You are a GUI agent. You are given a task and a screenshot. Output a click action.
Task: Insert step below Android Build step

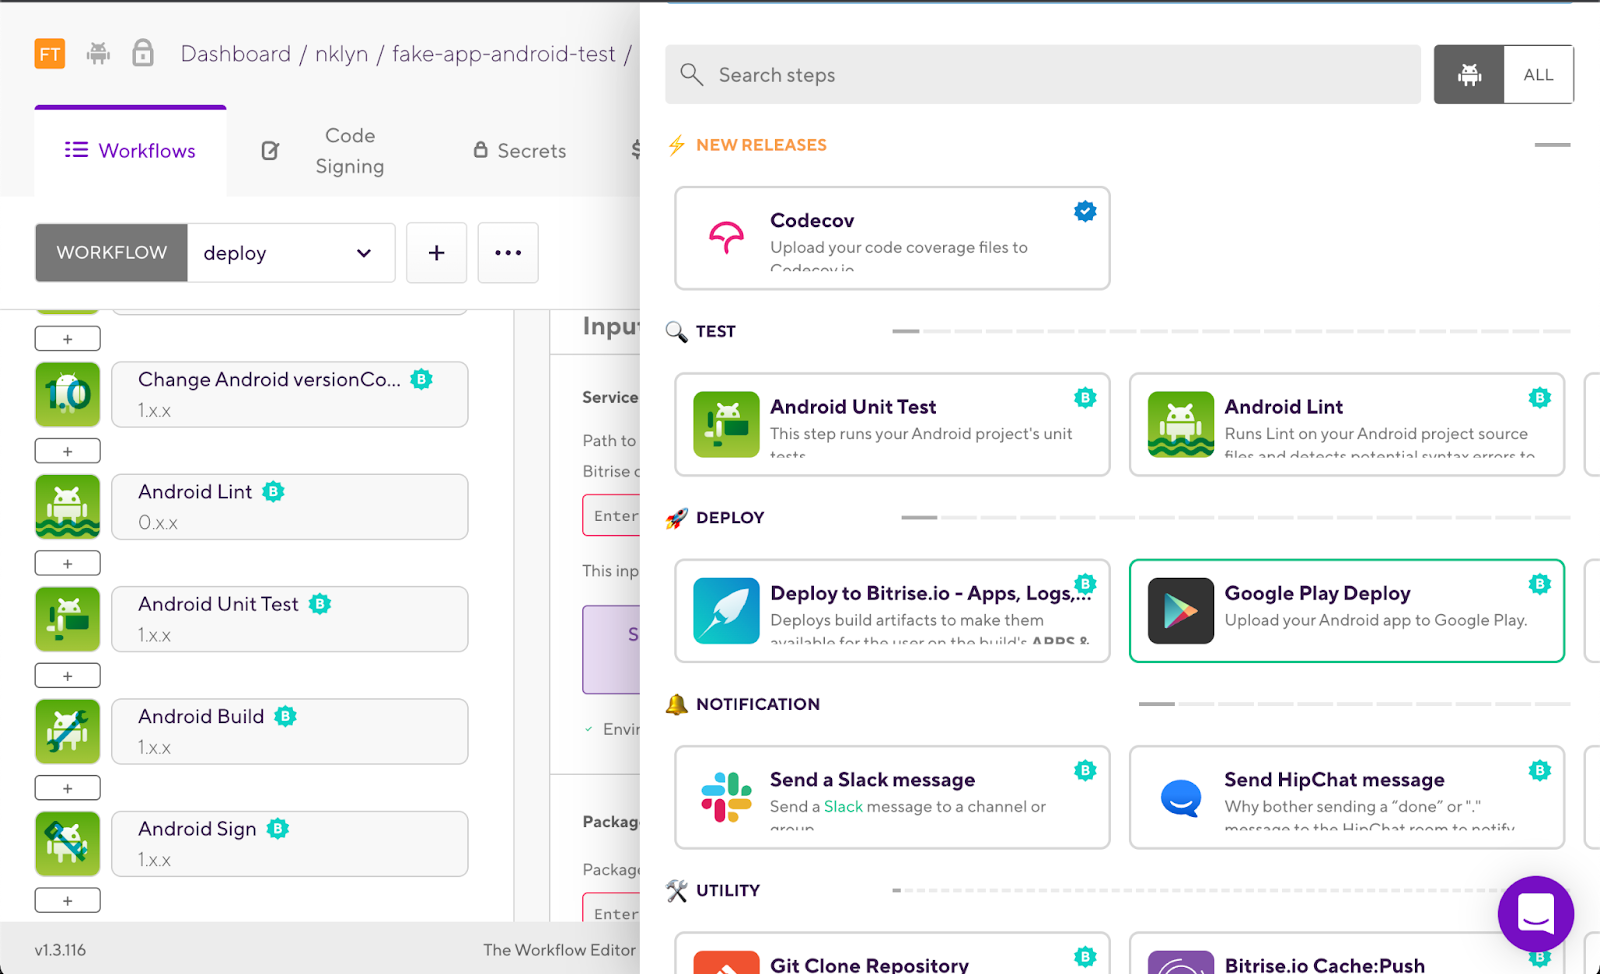68,788
